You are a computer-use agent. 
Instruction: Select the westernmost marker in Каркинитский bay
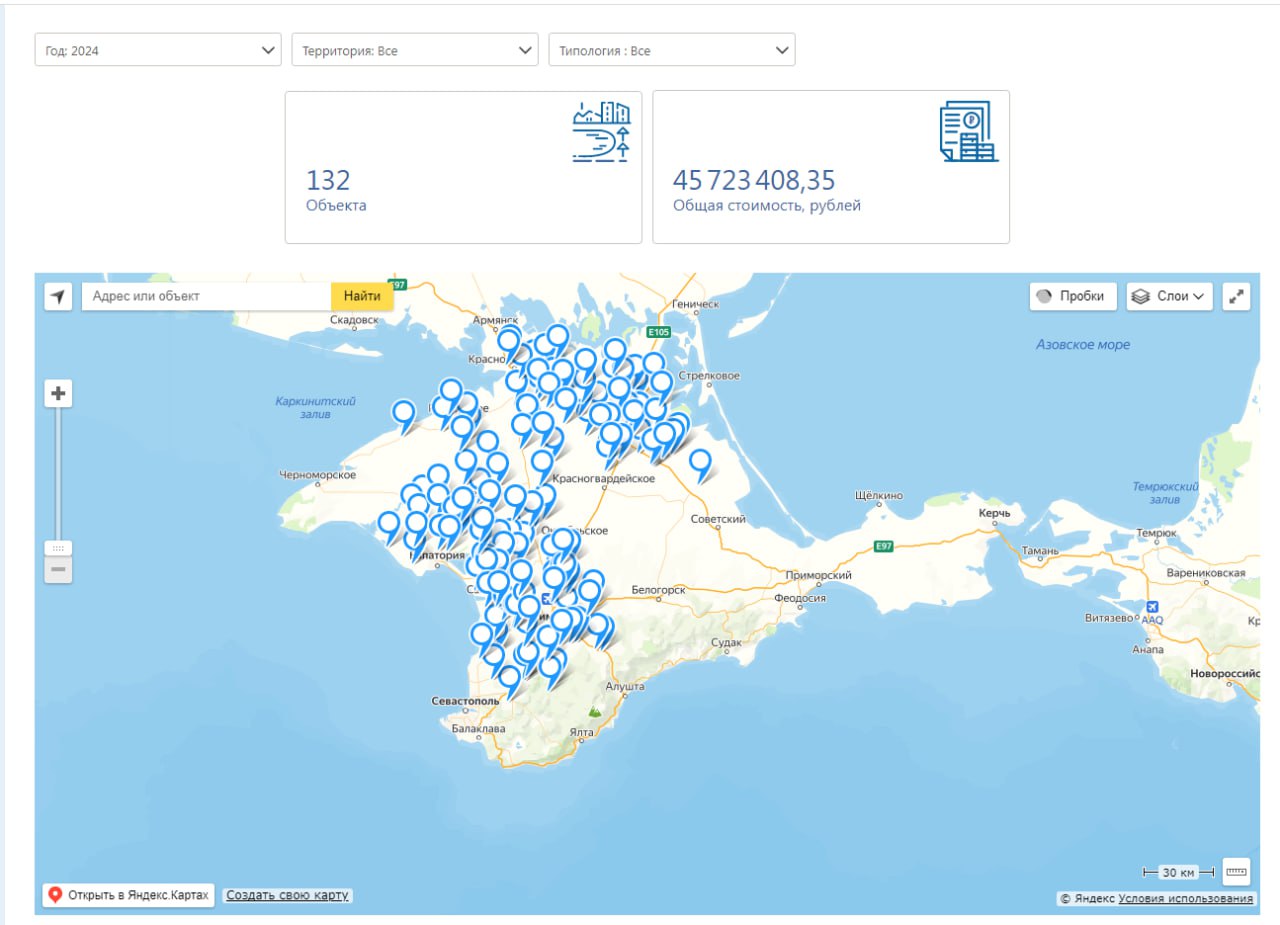404,413
